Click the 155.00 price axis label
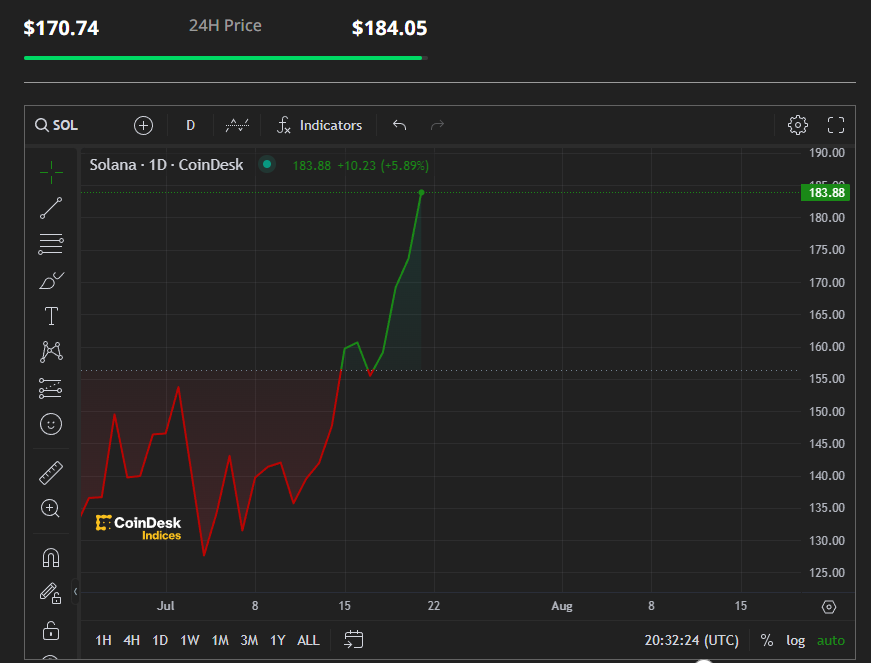 [x=826, y=379]
